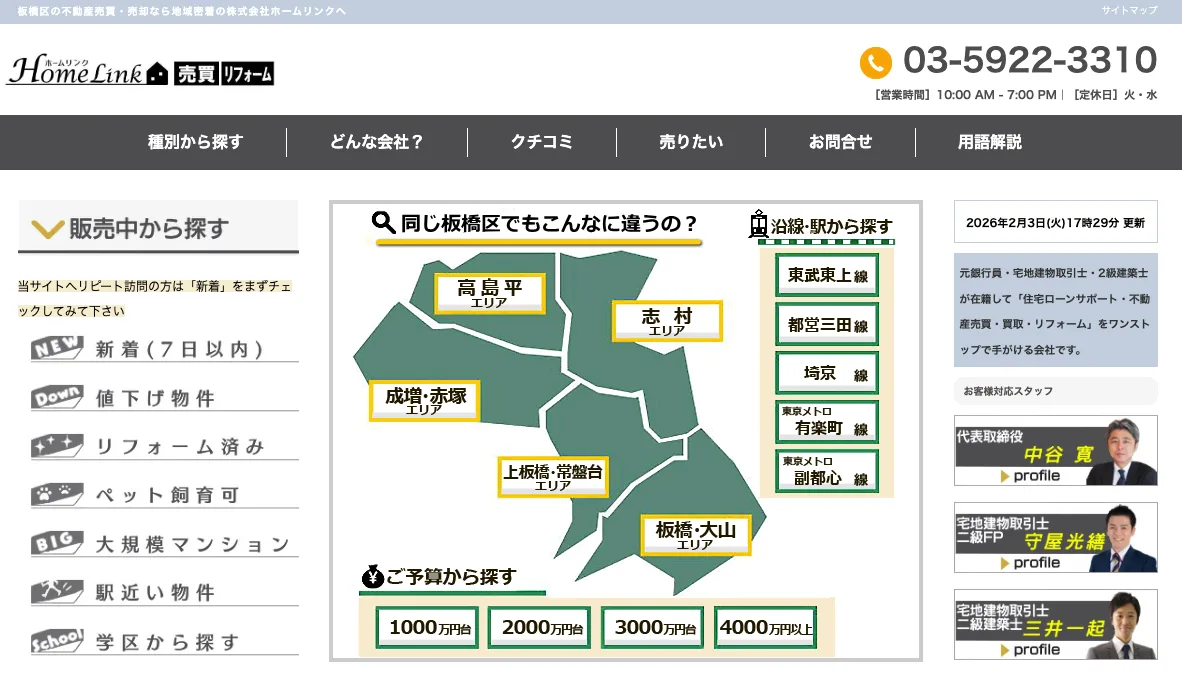Open the クチコミ menu item
This screenshot has width=1182, height=673.
tap(542, 142)
